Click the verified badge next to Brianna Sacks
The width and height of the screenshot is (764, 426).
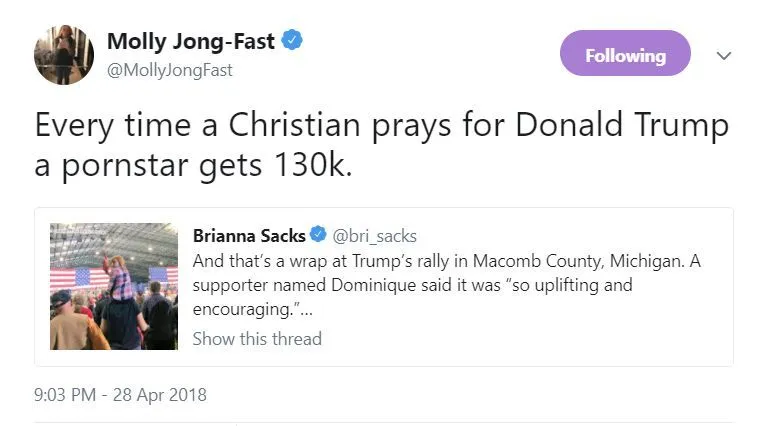click(x=317, y=236)
